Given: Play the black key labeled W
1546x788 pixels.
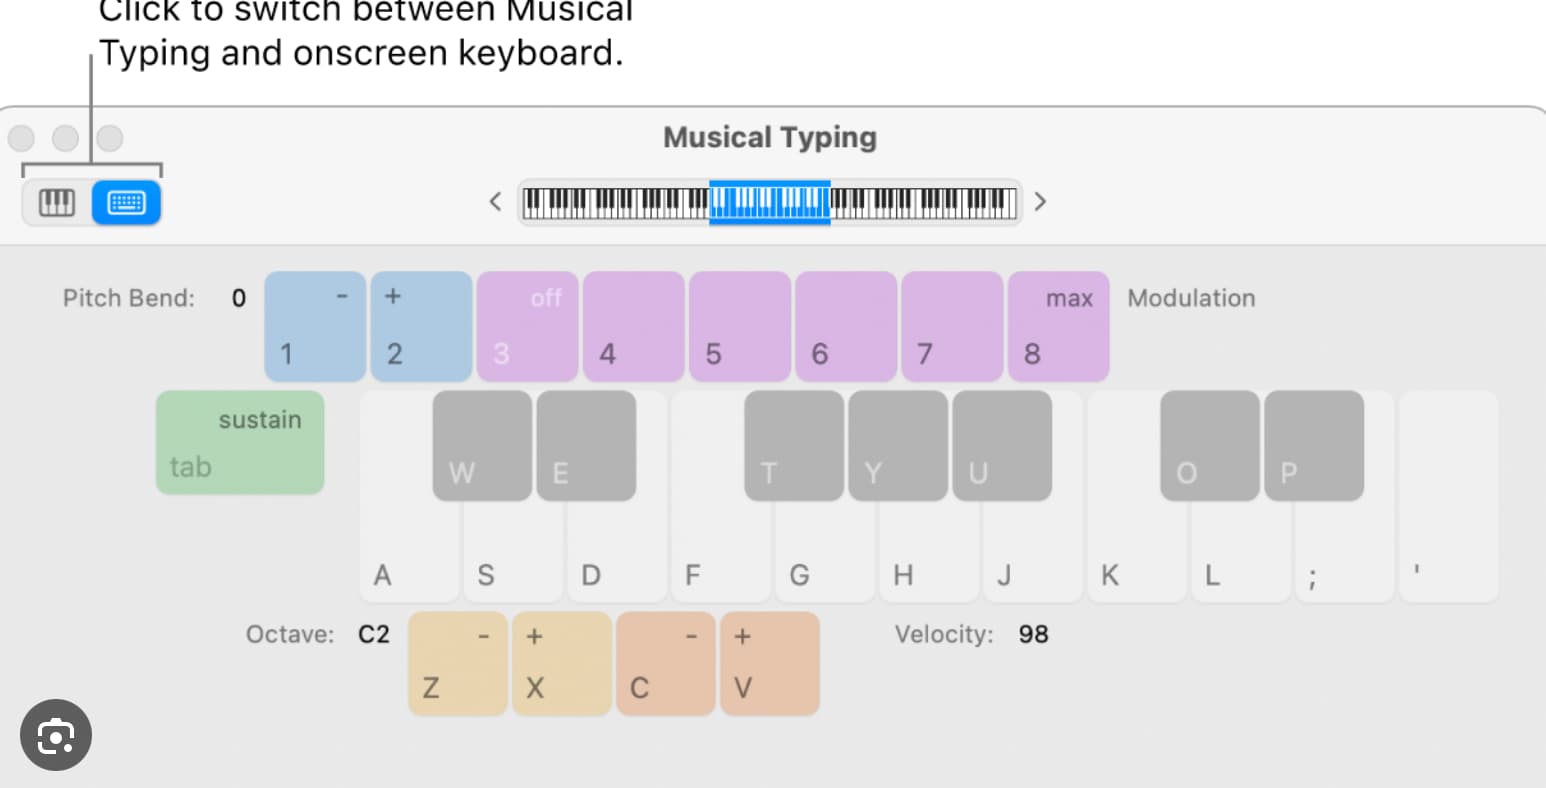Looking at the screenshot, I should click(482, 446).
